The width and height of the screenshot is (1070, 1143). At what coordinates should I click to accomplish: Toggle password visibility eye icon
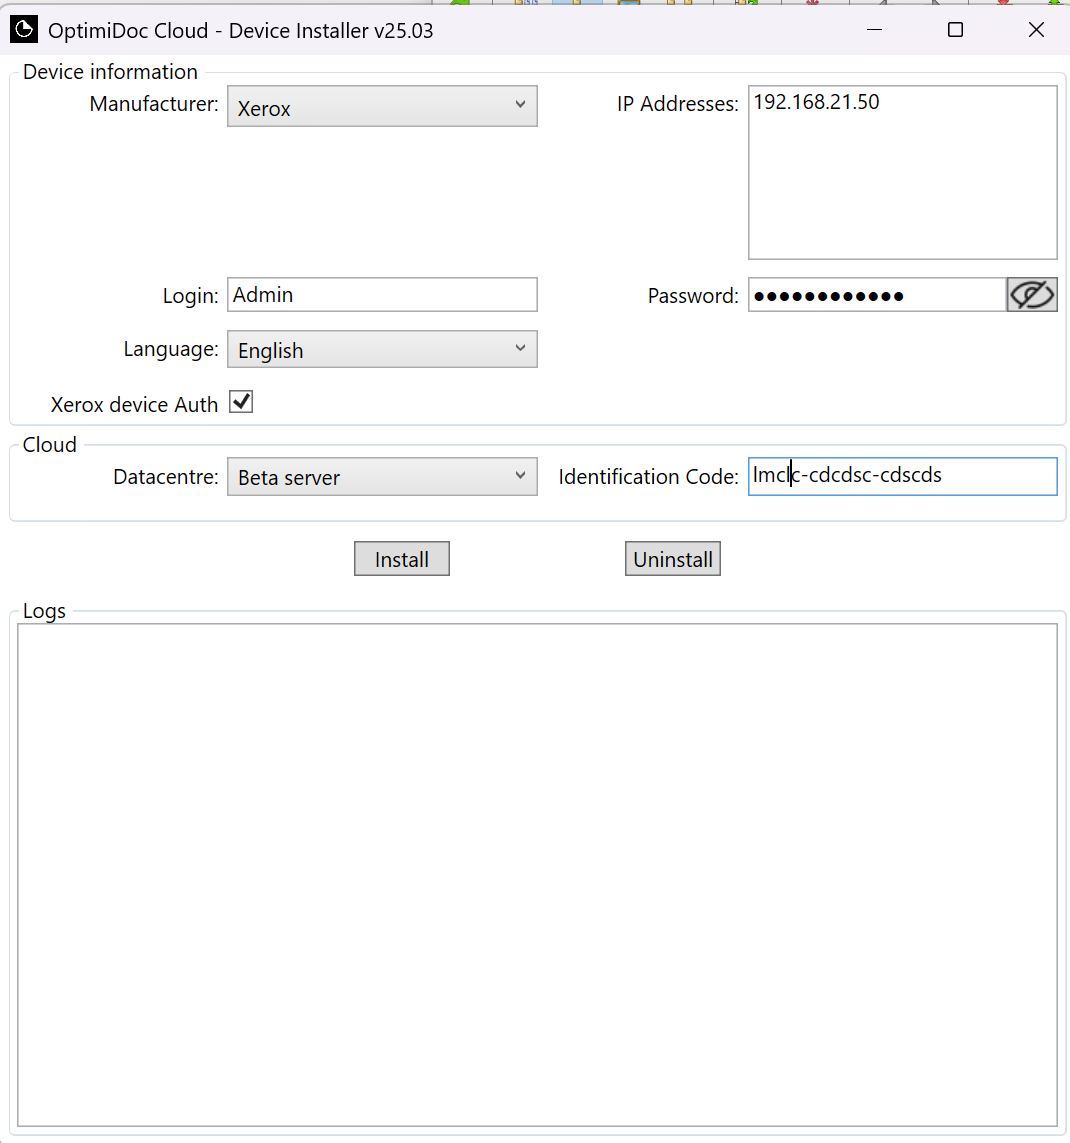click(x=1031, y=295)
